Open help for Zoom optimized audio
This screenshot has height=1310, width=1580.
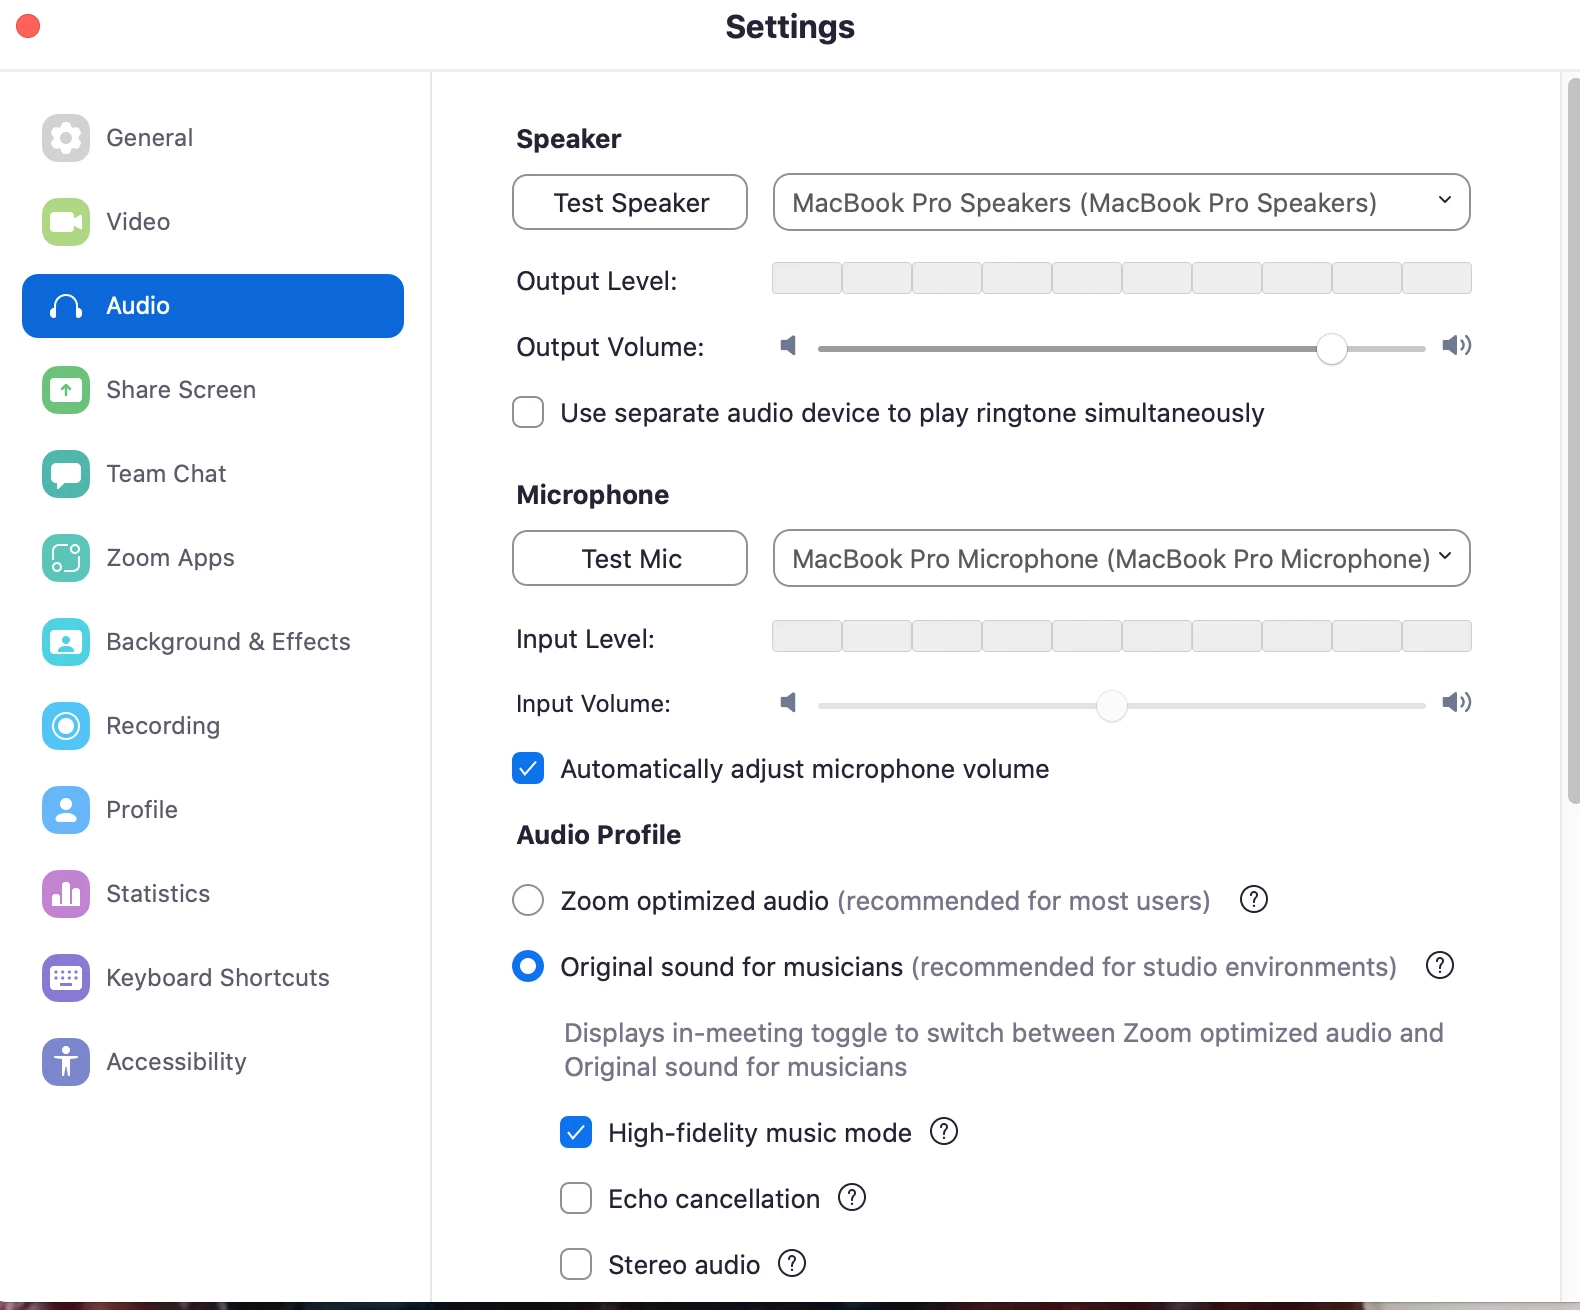click(x=1253, y=900)
